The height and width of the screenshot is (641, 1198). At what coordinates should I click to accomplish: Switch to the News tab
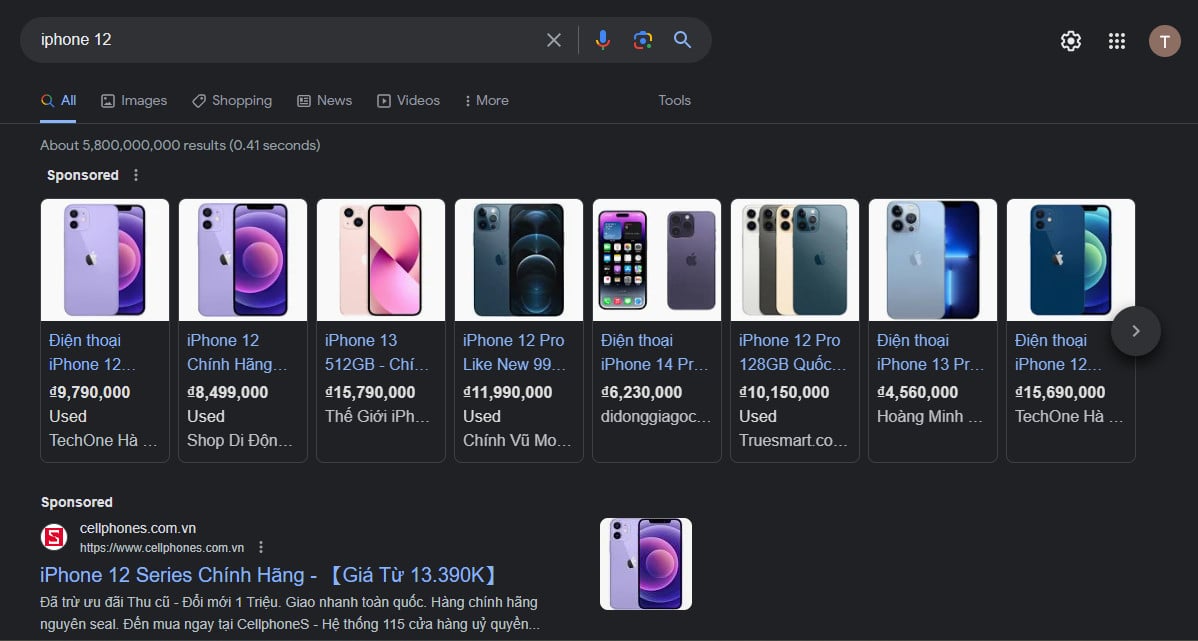(x=325, y=101)
